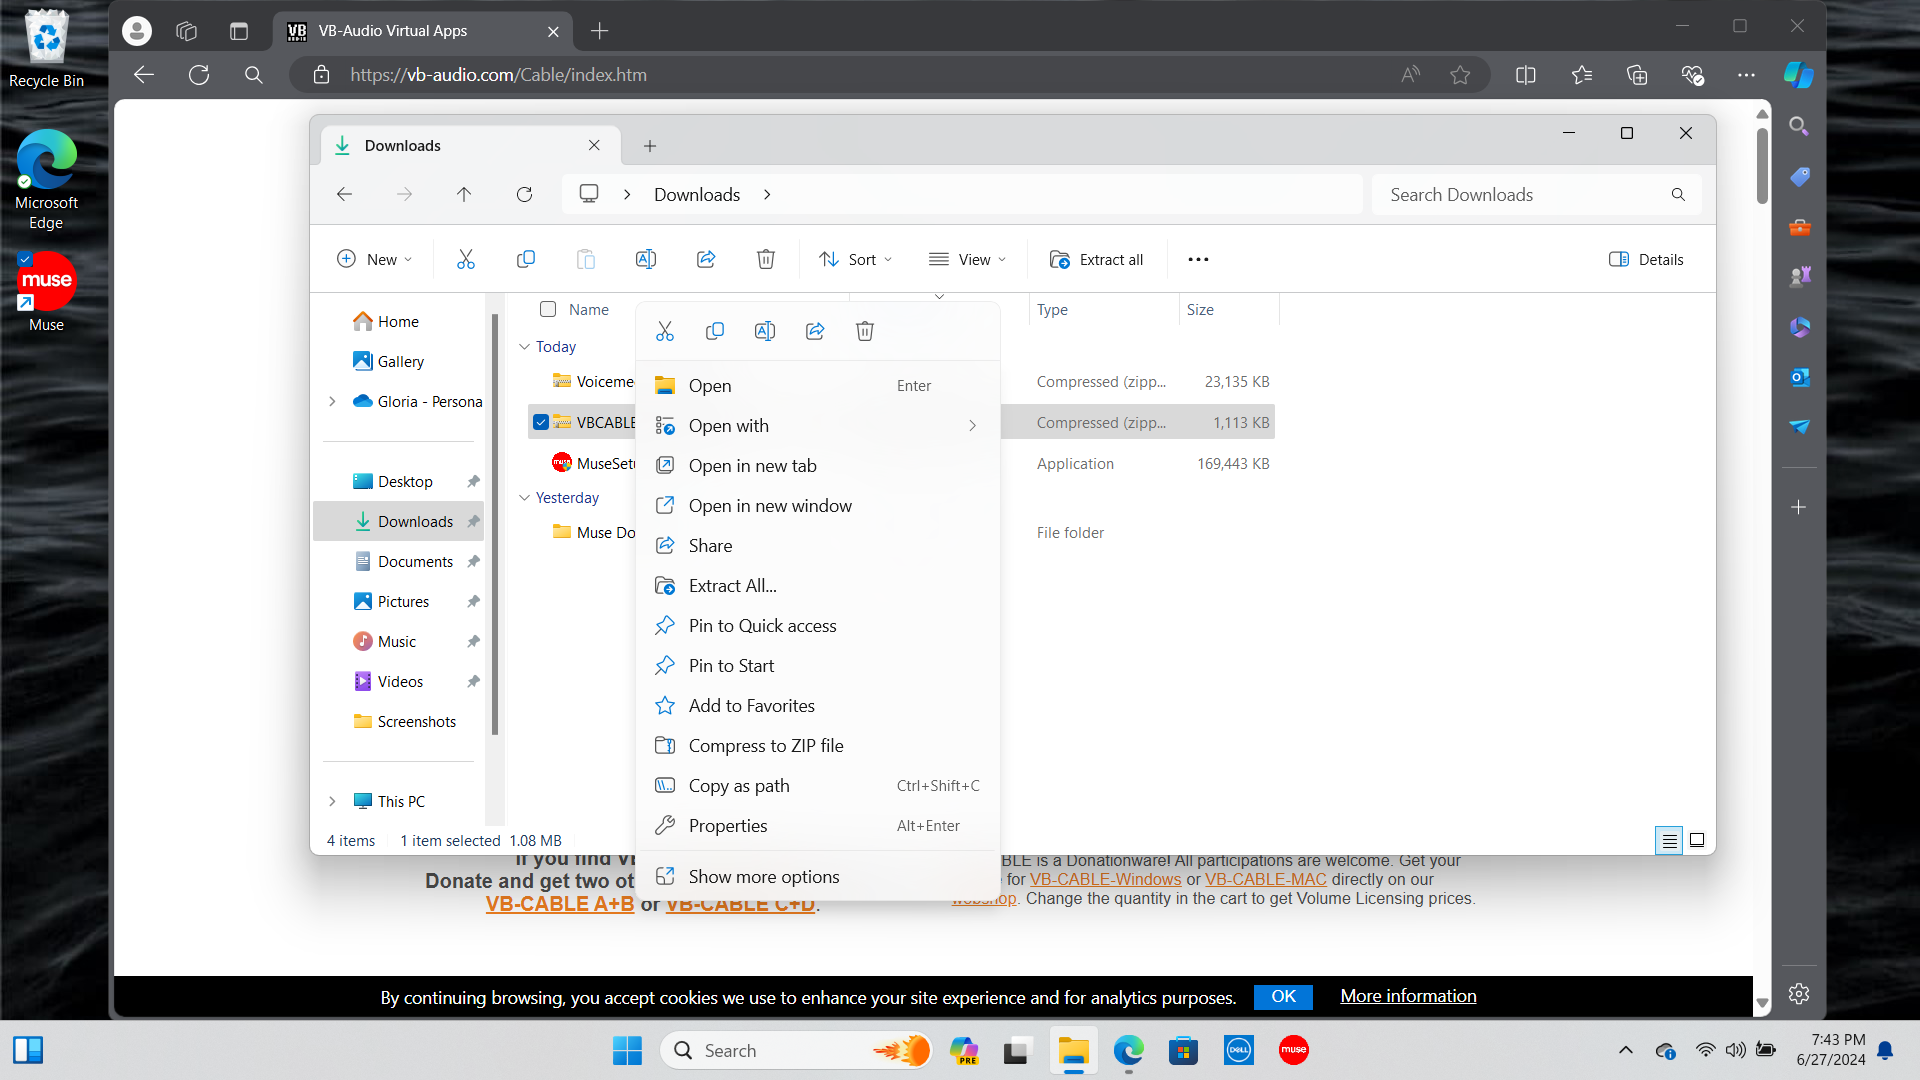Click Edge sidebar settings gear
This screenshot has height=1080, width=1920.
pos(1799,994)
